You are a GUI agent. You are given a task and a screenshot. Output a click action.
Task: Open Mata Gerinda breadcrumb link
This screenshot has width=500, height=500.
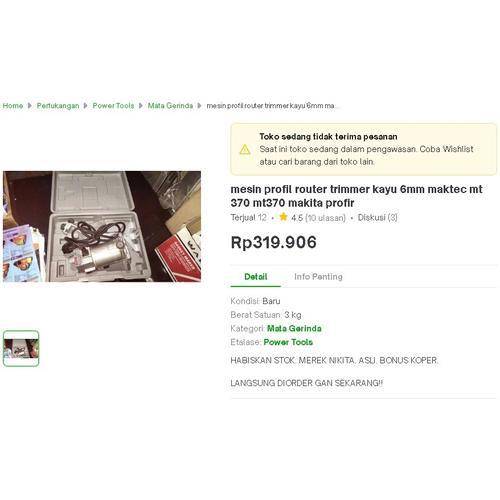pos(170,106)
